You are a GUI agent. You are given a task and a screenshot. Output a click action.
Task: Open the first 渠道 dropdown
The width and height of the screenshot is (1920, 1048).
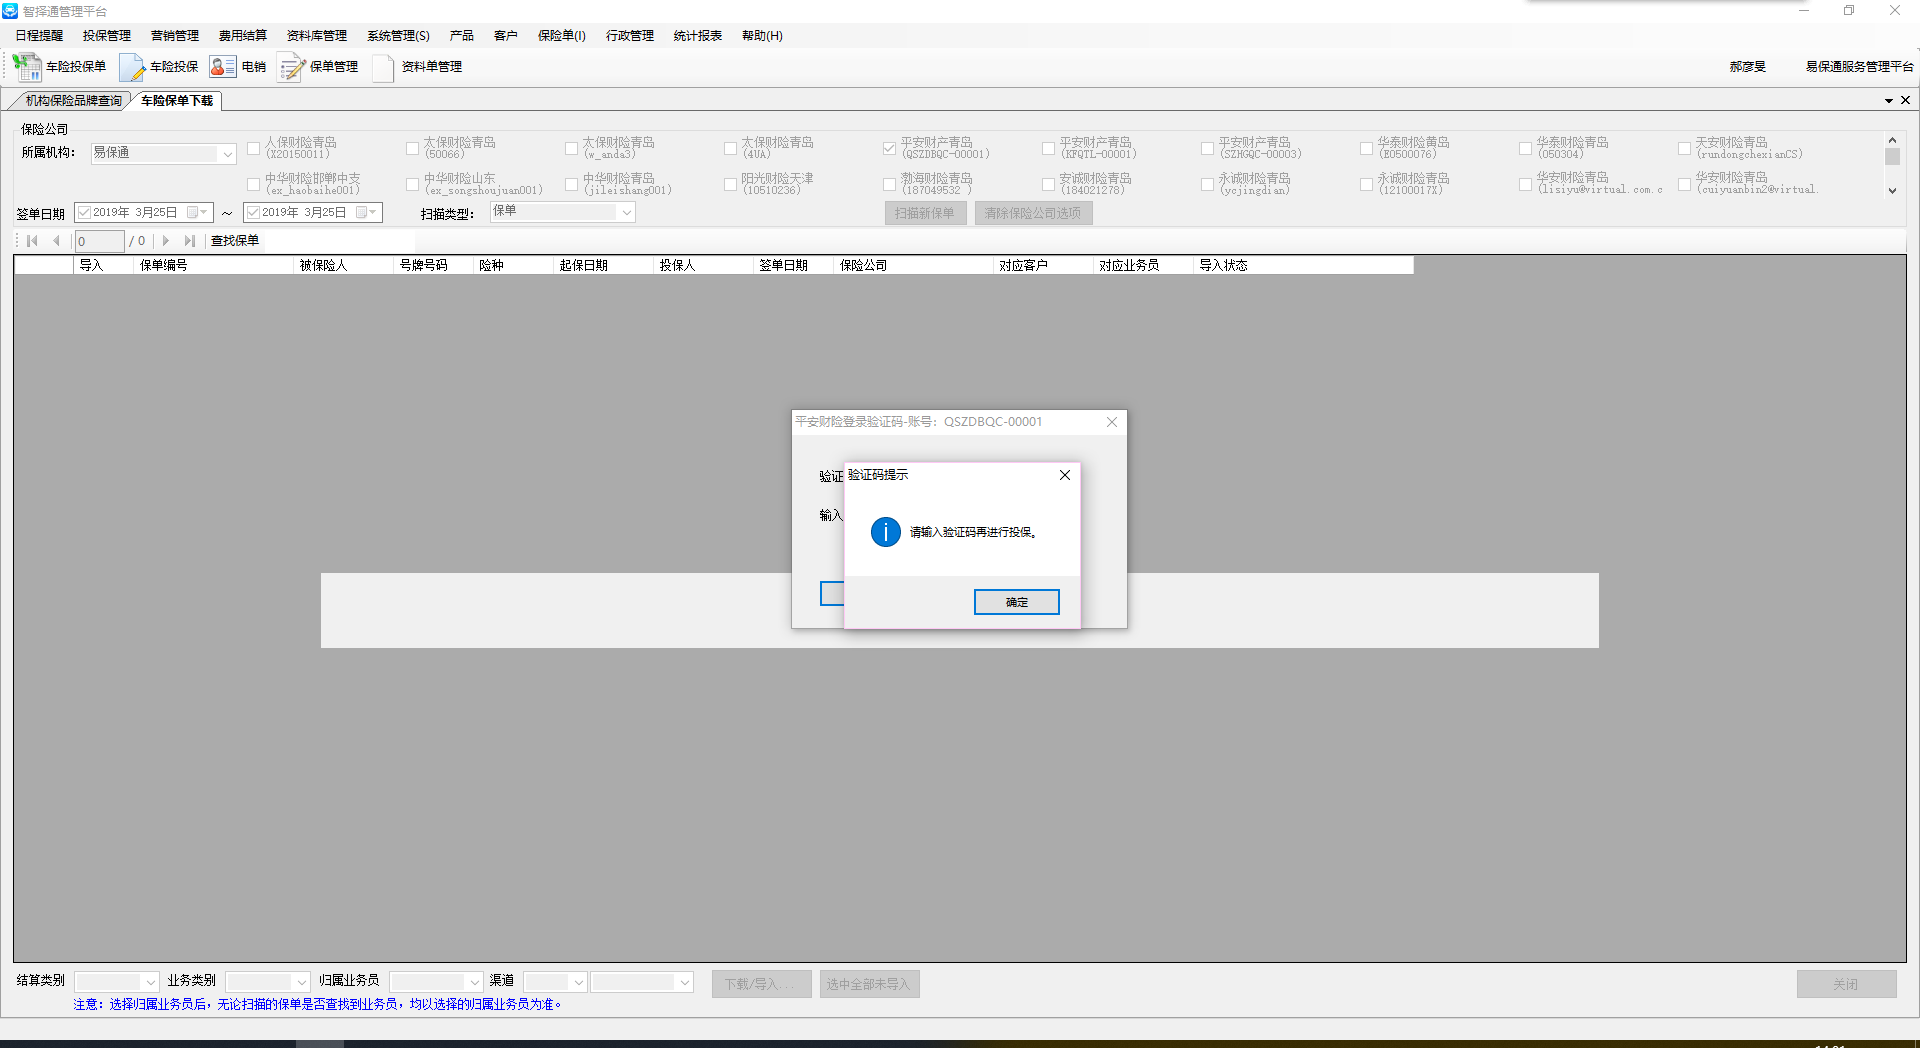(x=578, y=982)
